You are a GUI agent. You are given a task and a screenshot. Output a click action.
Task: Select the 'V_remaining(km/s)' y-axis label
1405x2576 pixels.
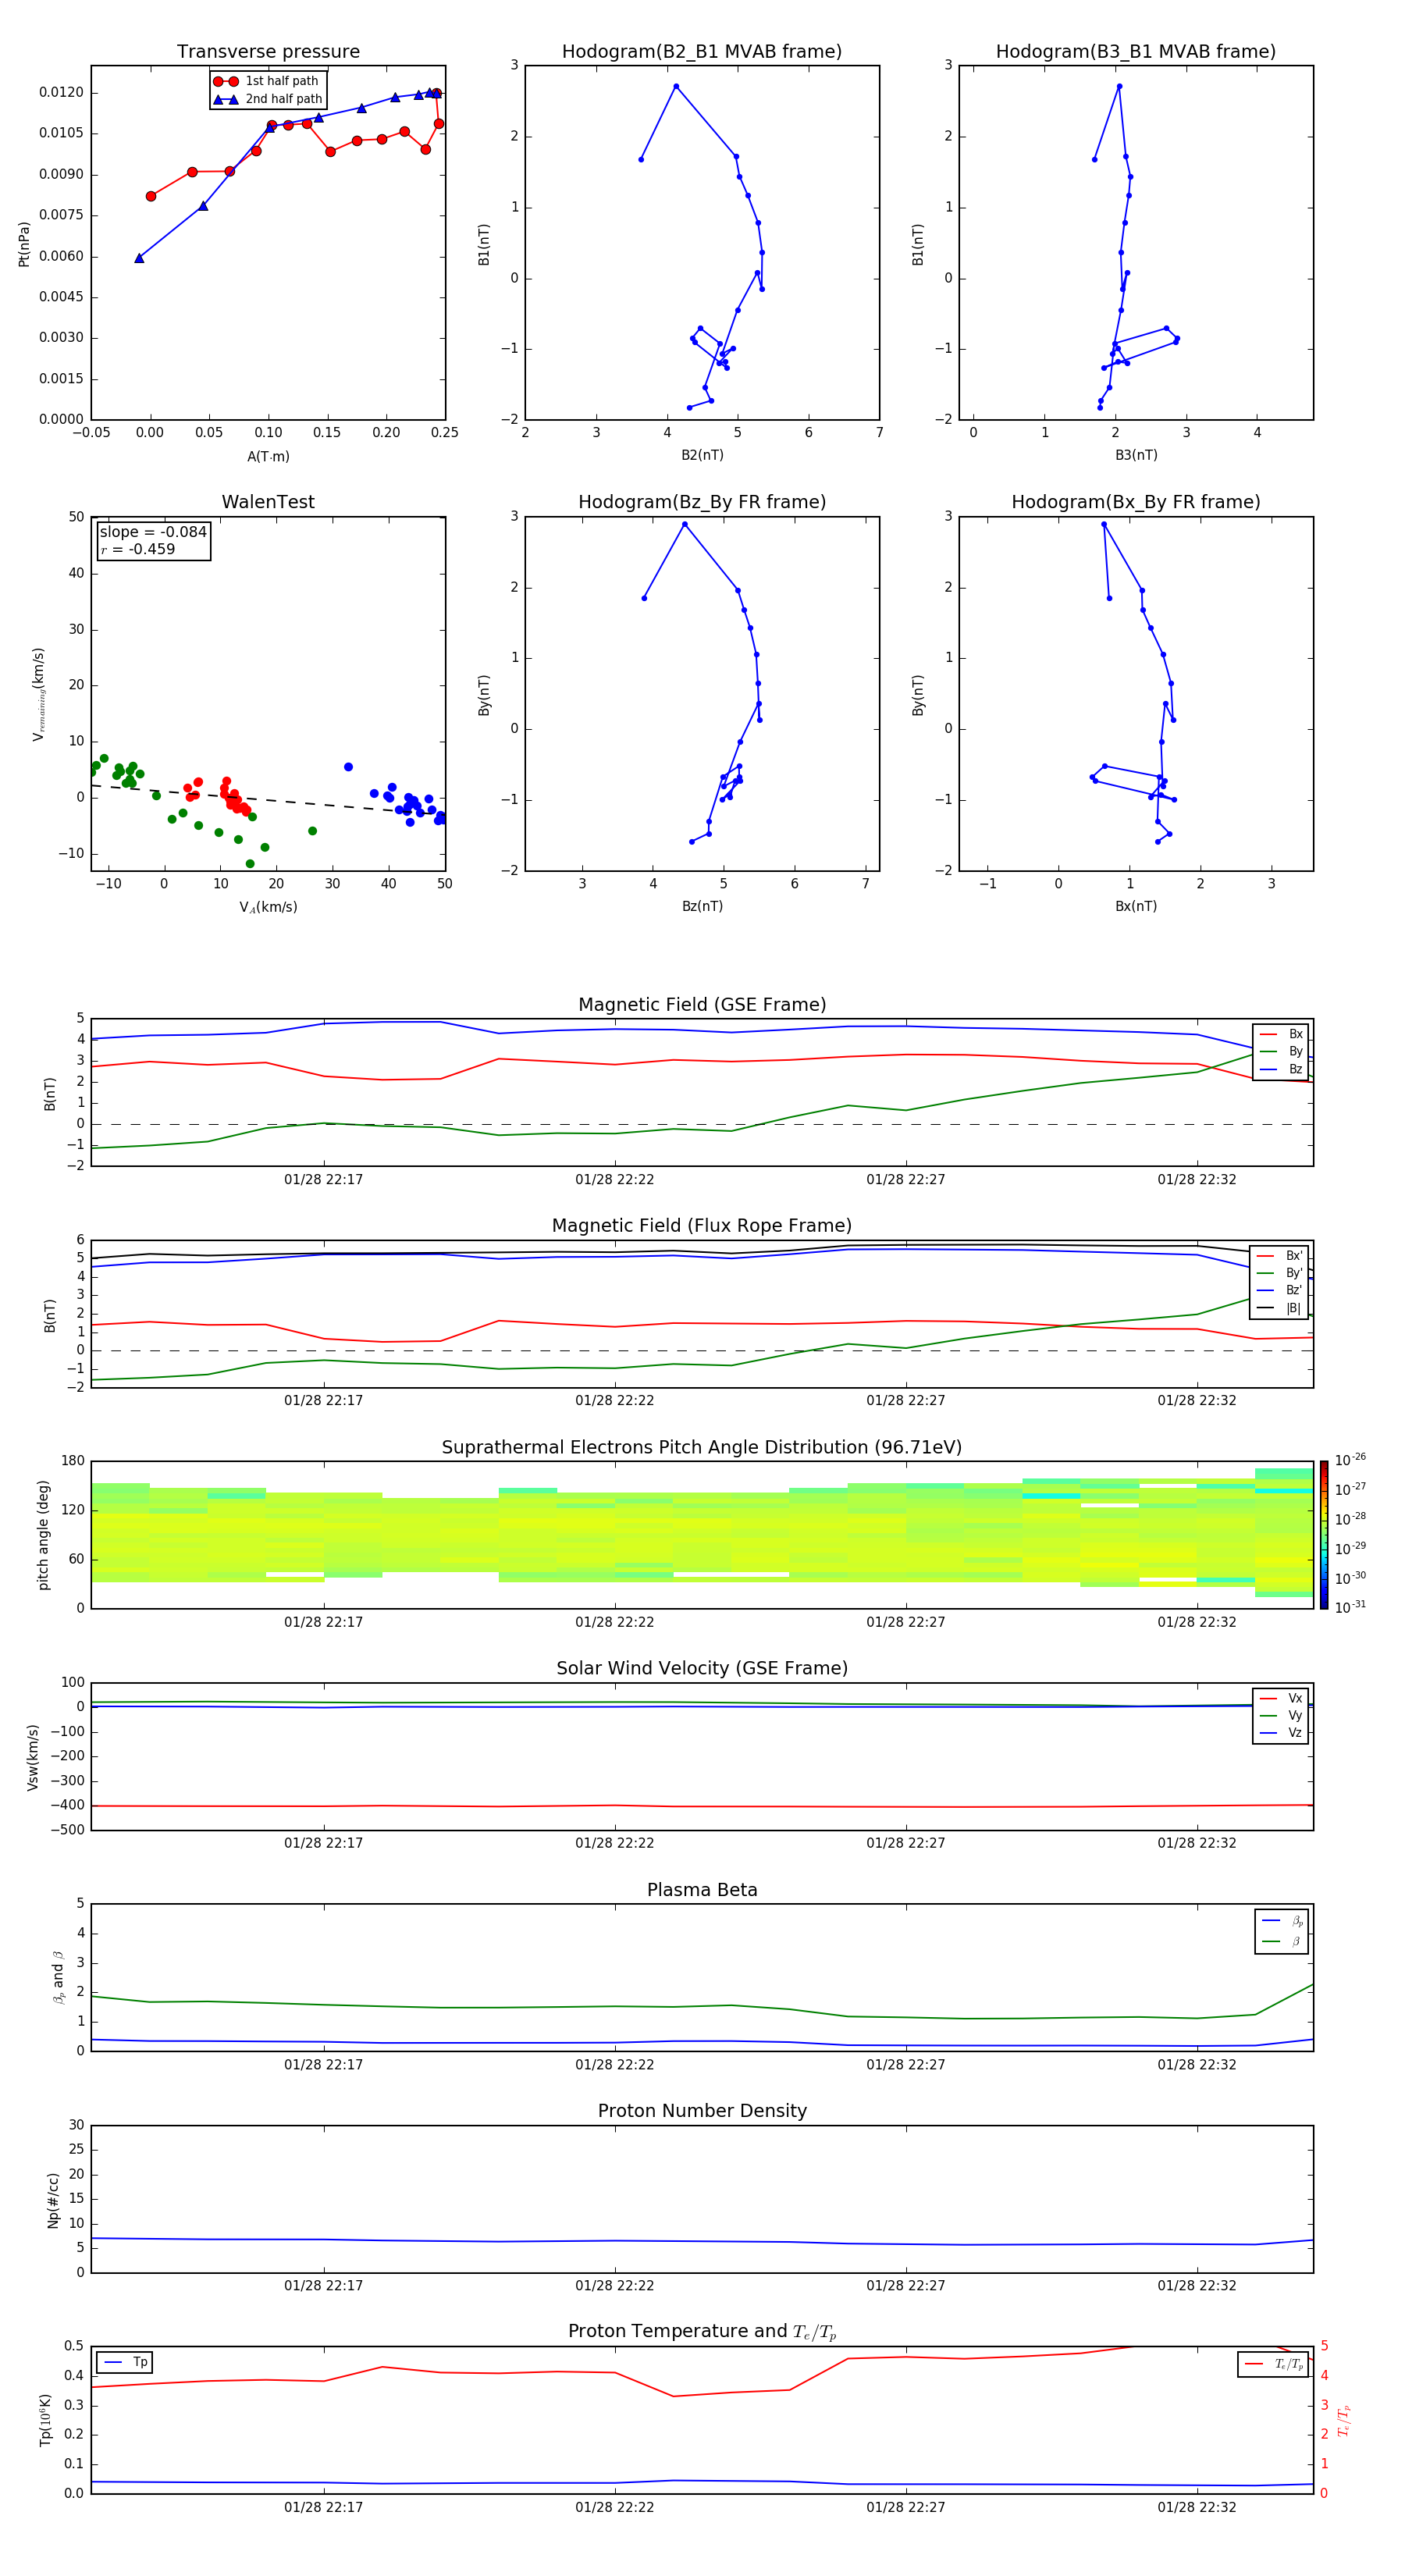tap(38, 694)
